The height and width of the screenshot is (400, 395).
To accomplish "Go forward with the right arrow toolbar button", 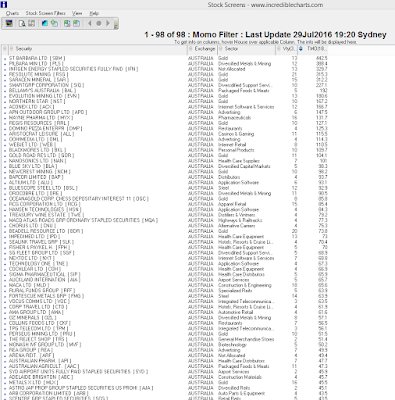I will tap(108, 23).
